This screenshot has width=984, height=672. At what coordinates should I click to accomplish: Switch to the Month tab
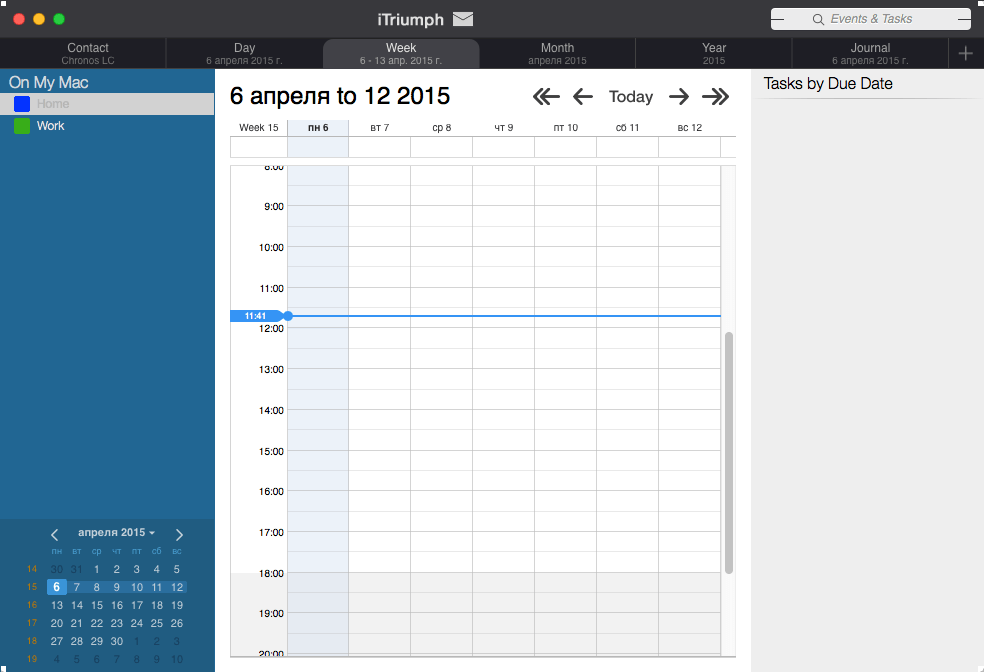point(557,53)
